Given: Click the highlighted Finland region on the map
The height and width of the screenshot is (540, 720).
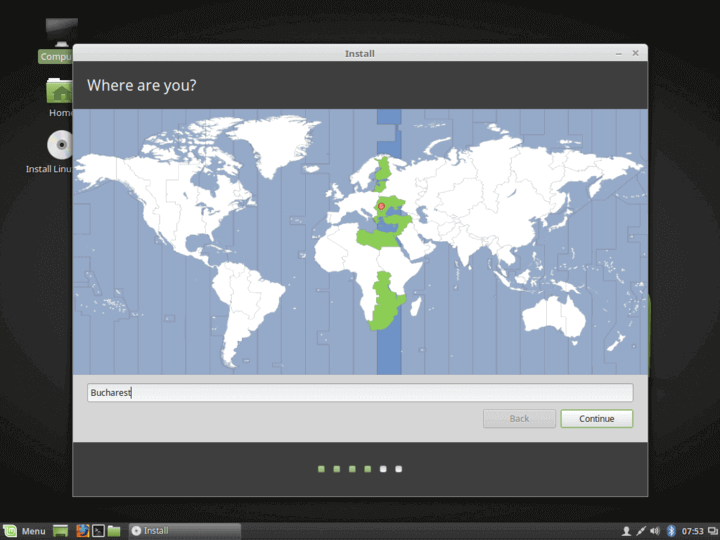Looking at the screenshot, I should 383,169.
